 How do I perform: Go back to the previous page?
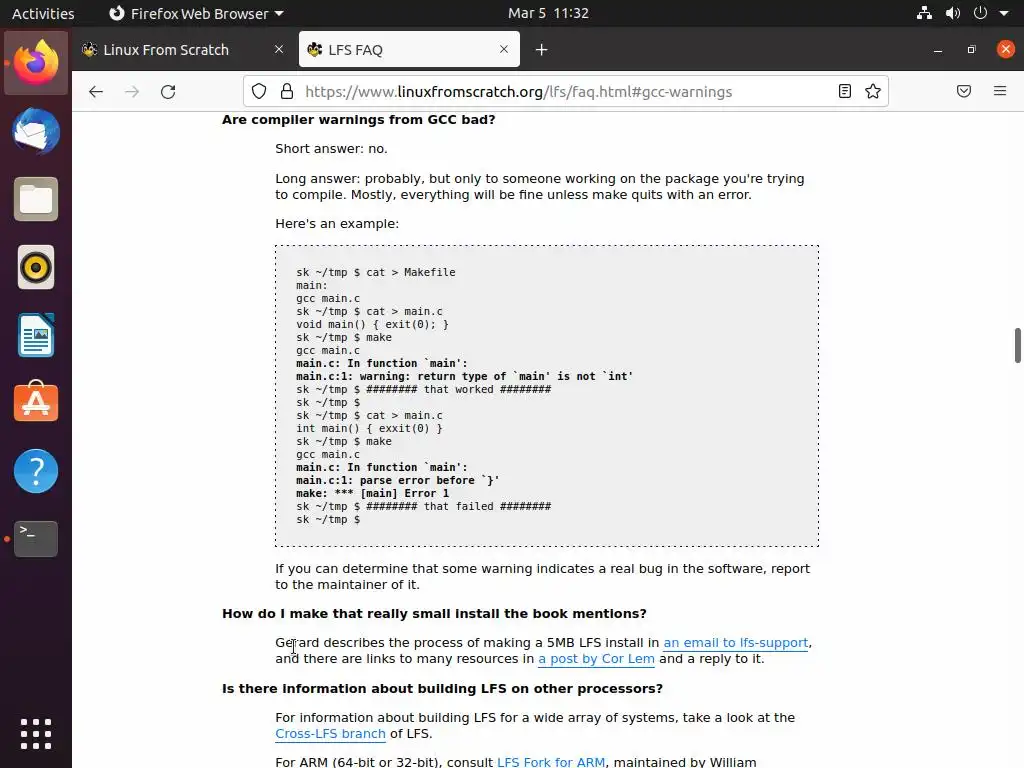[x=96, y=91]
